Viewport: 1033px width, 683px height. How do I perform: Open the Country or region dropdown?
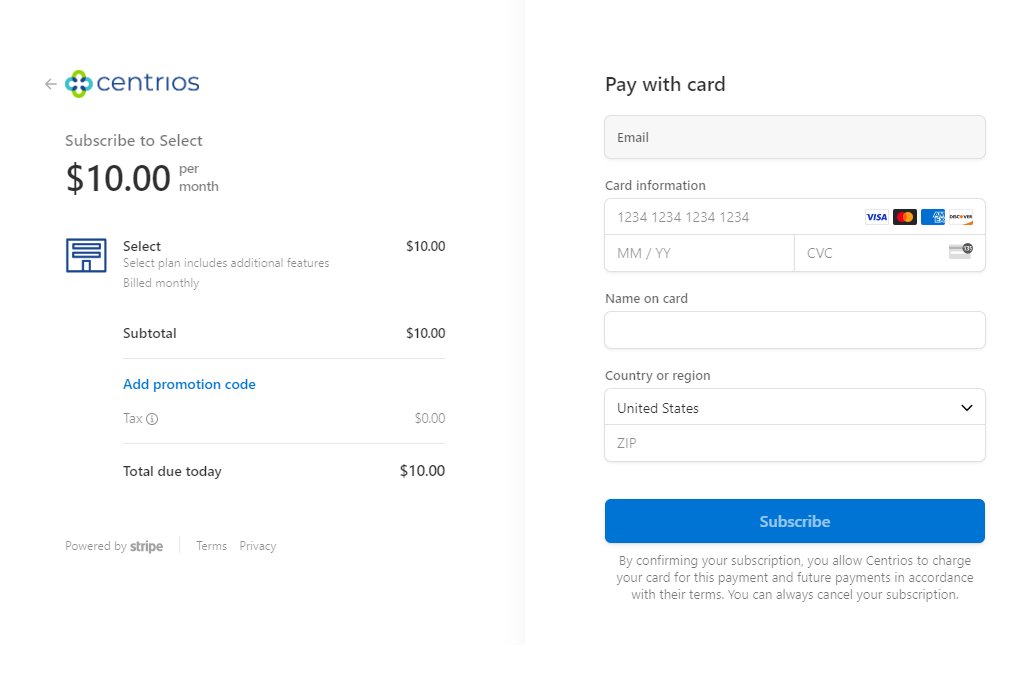pos(780,408)
